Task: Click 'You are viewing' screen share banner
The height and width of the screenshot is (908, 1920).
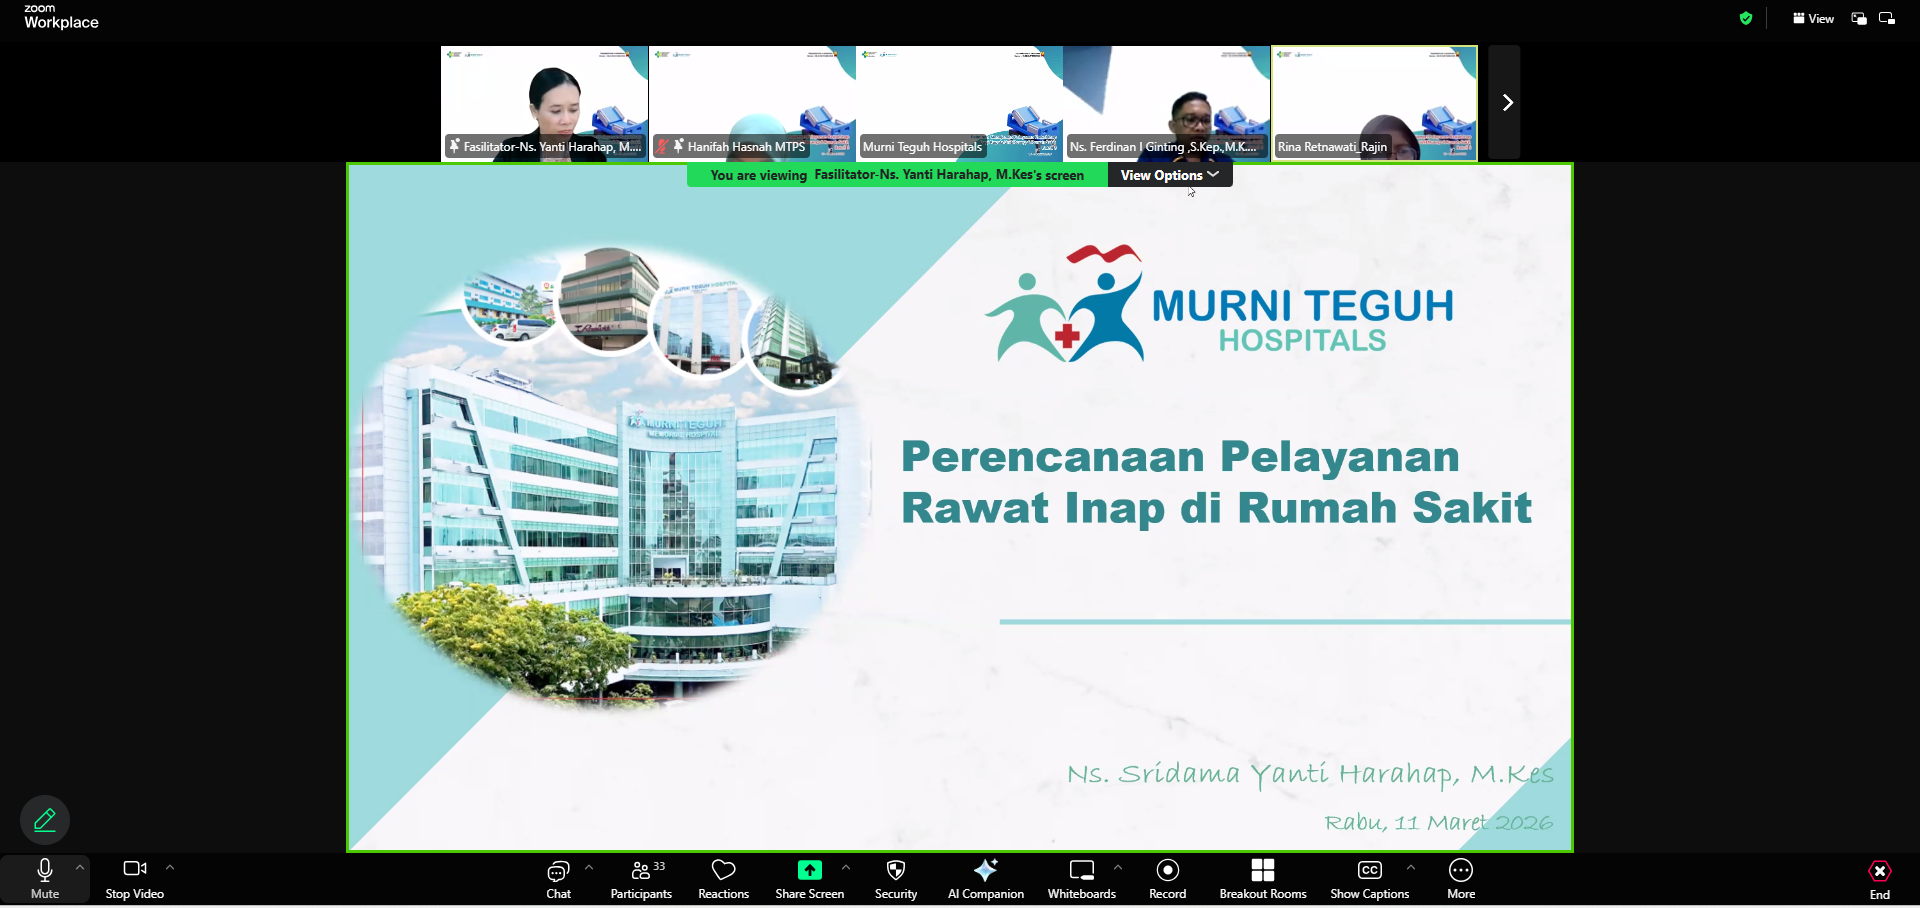Action: pos(897,175)
